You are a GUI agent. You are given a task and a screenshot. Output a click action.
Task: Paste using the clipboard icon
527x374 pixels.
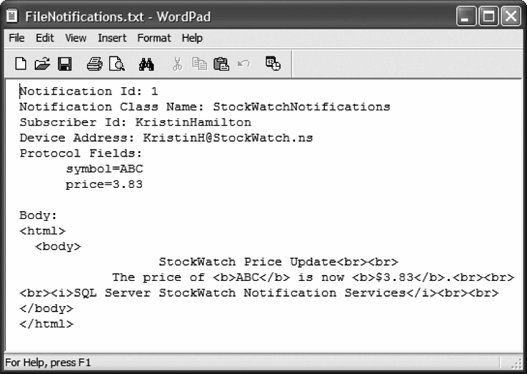(x=221, y=64)
